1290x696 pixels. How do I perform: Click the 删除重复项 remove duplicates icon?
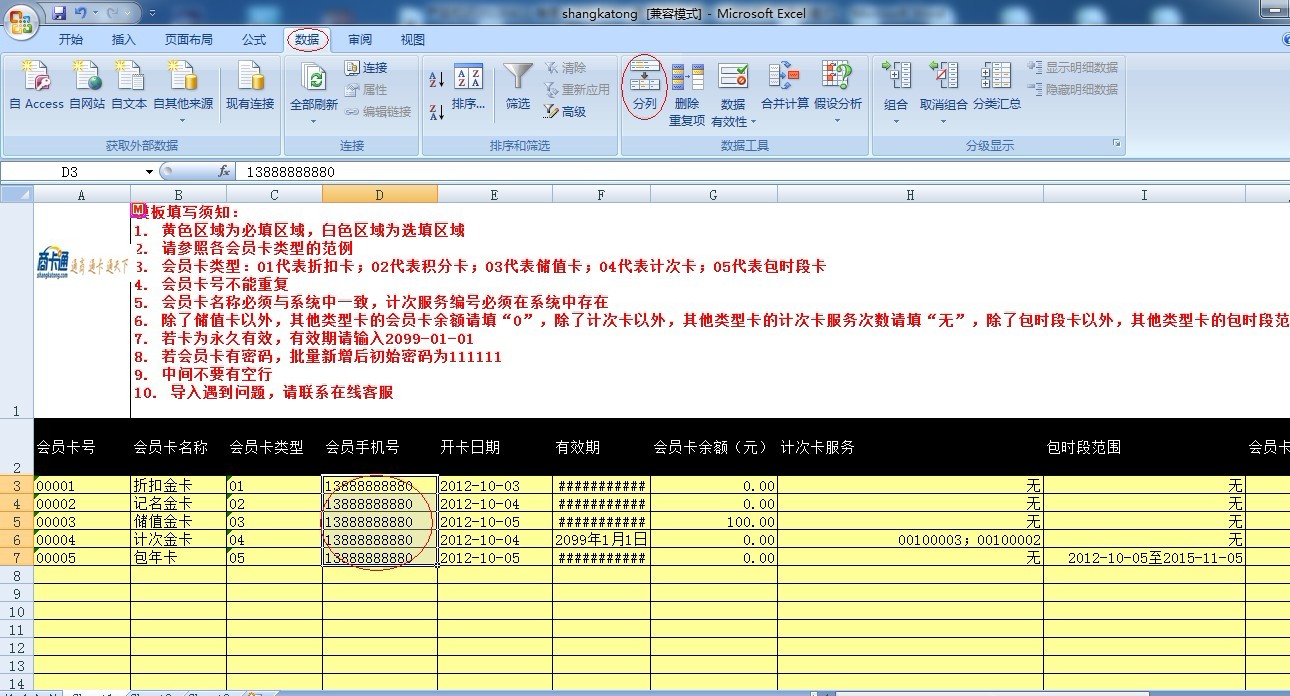point(687,78)
